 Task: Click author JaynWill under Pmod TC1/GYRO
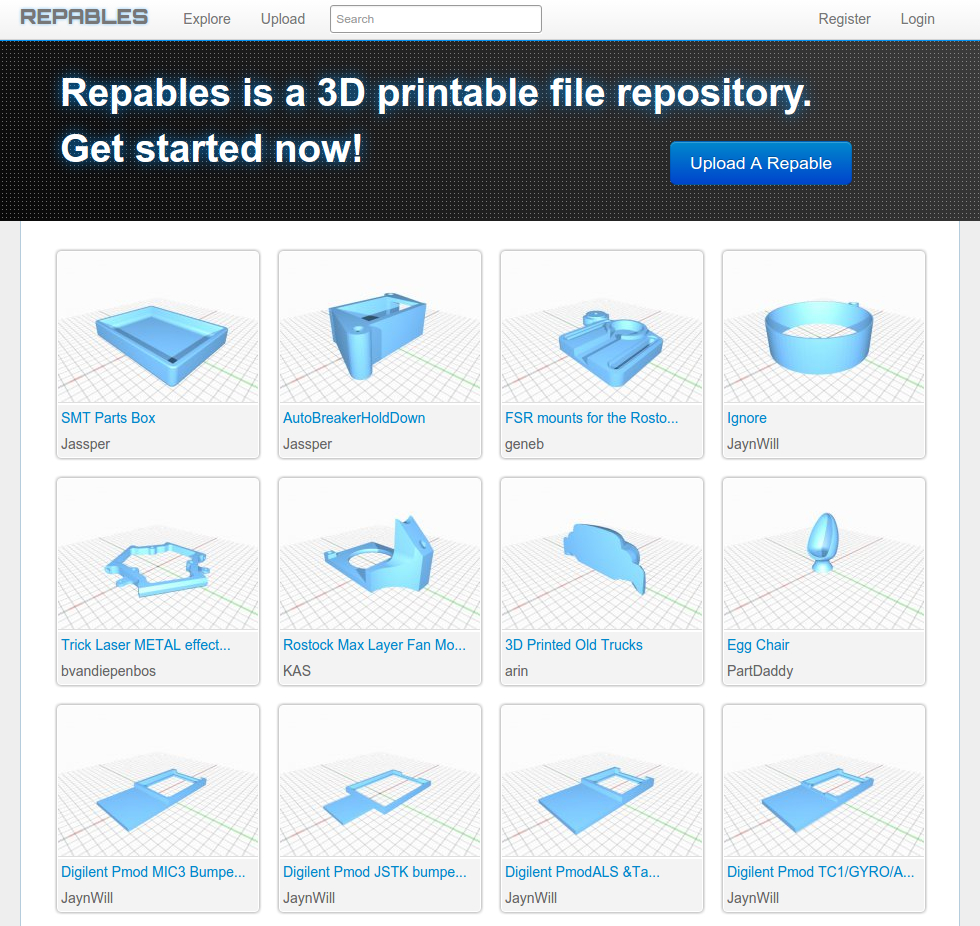752,898
